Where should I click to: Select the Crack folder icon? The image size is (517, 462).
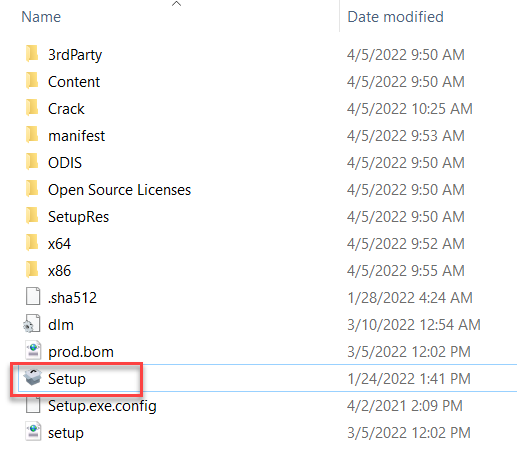click(32, 108)
